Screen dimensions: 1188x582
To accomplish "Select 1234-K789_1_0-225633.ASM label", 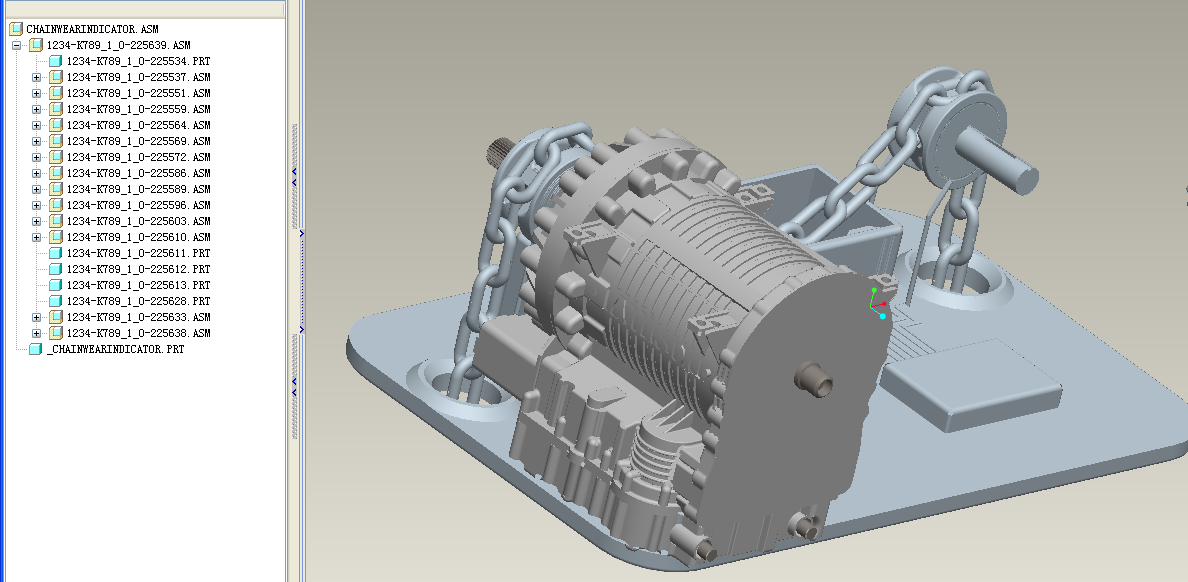I will click(x=139, y=318).
